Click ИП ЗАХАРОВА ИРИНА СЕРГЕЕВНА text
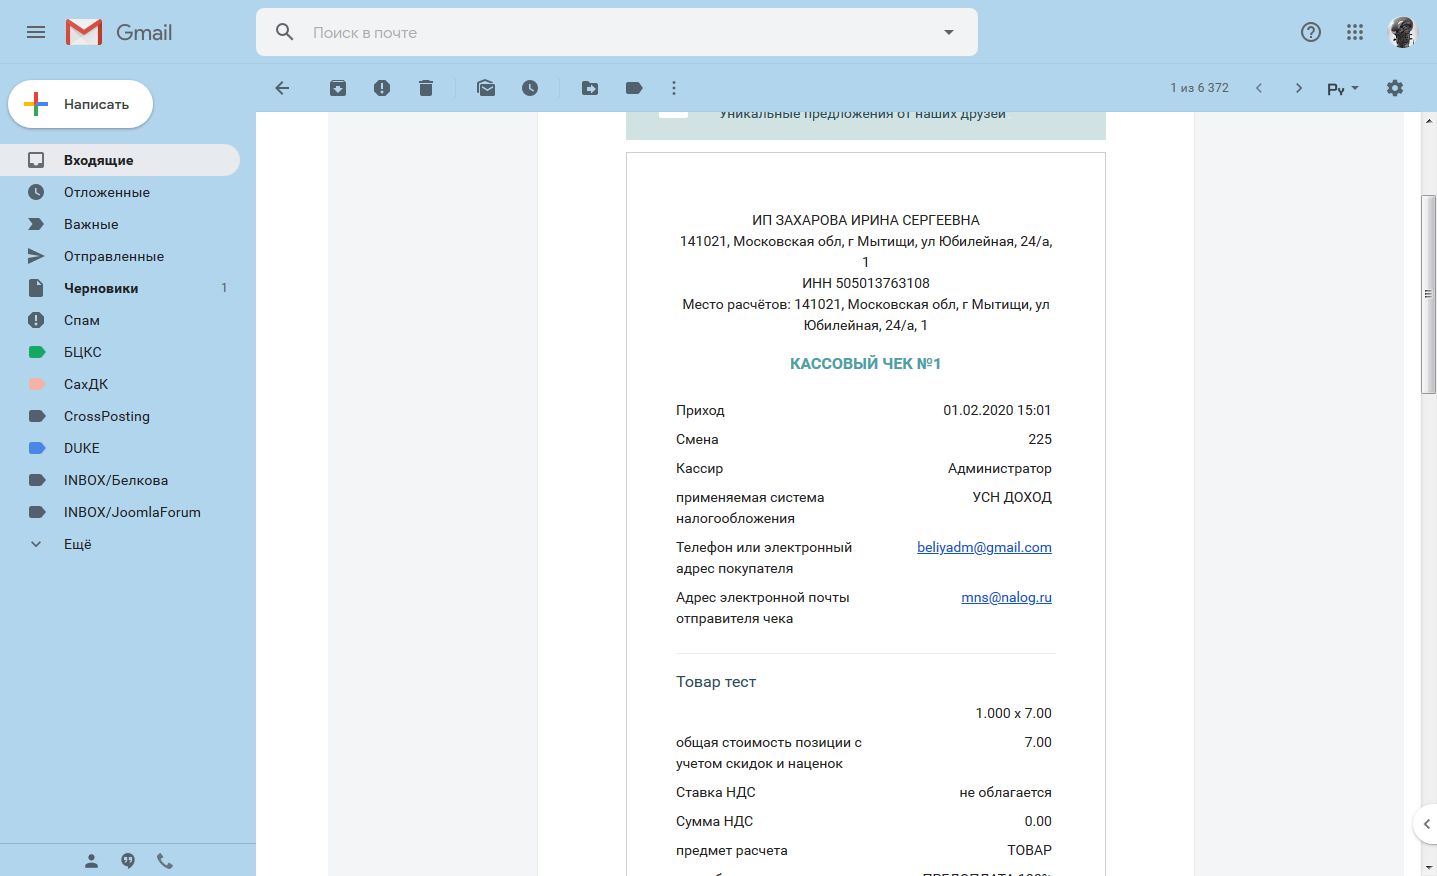 866,220
